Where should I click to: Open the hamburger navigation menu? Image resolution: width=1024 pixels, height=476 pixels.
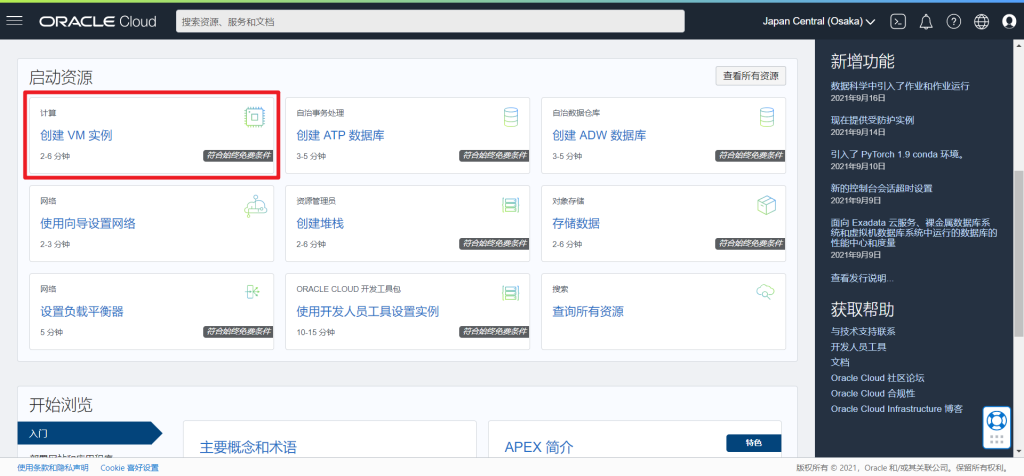(x=14, y=21)
